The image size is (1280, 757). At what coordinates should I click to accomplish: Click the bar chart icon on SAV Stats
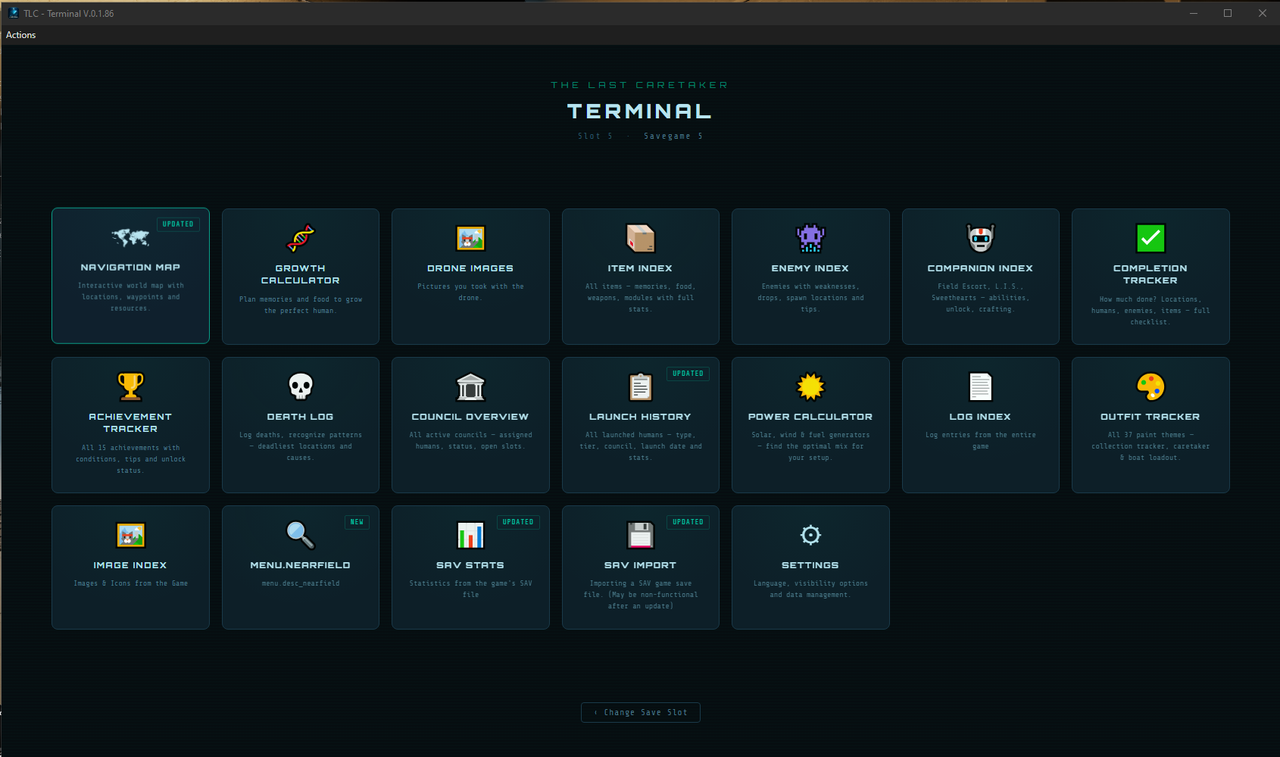point(470,535)
